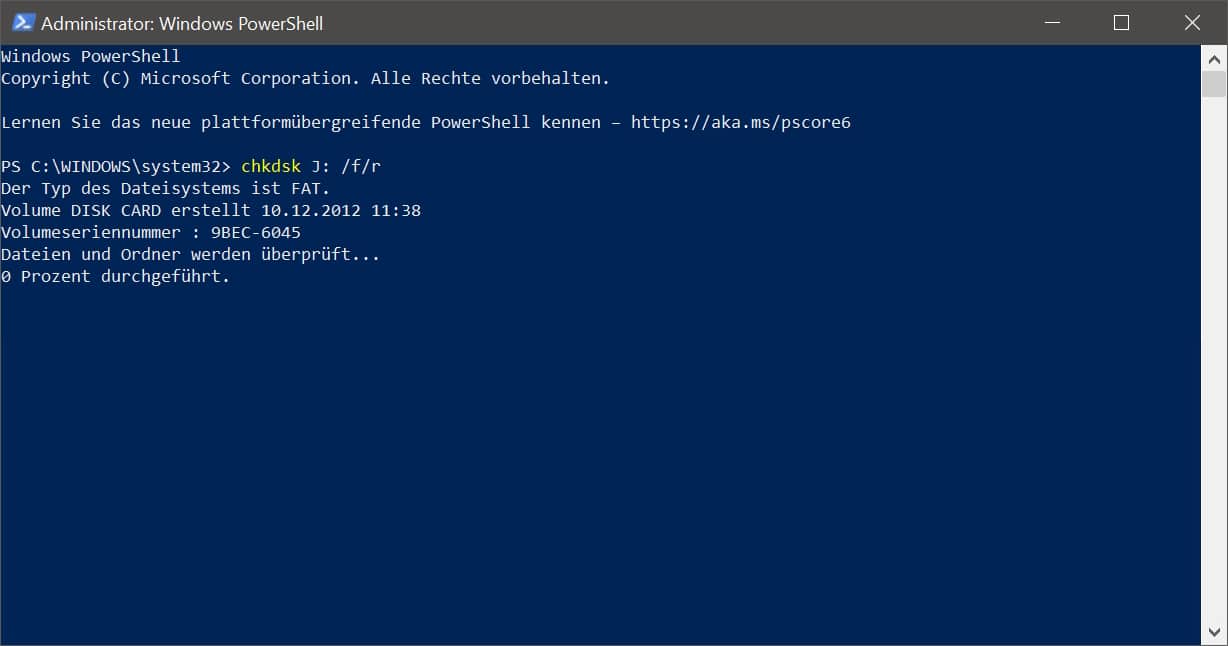This screenshot has height=646, width=1228.
Task: Click 'Dateien und Ordner werden überprüft...' line
Action: click(190, 254)
